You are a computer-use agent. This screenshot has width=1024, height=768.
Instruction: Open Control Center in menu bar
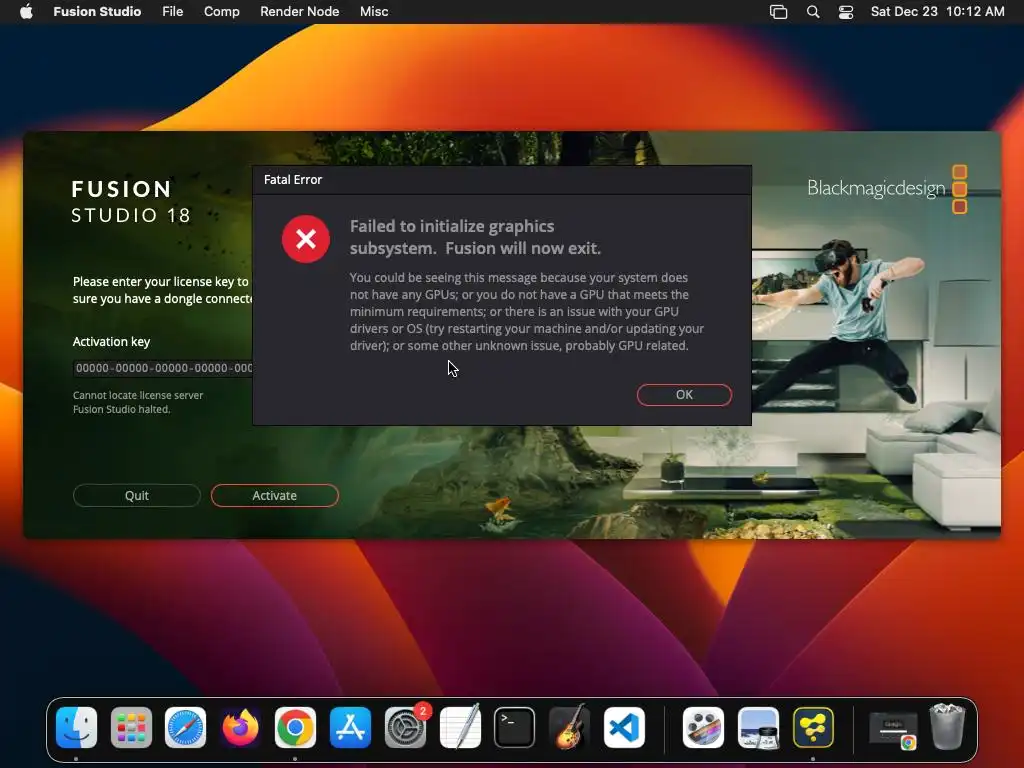pyautogui.click(x=846, y=11)
